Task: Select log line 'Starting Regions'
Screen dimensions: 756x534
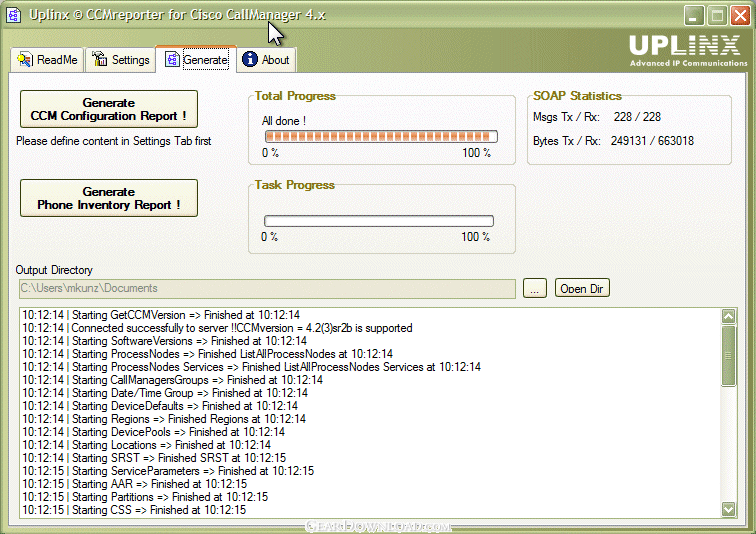Action: (x=164, y=419)
